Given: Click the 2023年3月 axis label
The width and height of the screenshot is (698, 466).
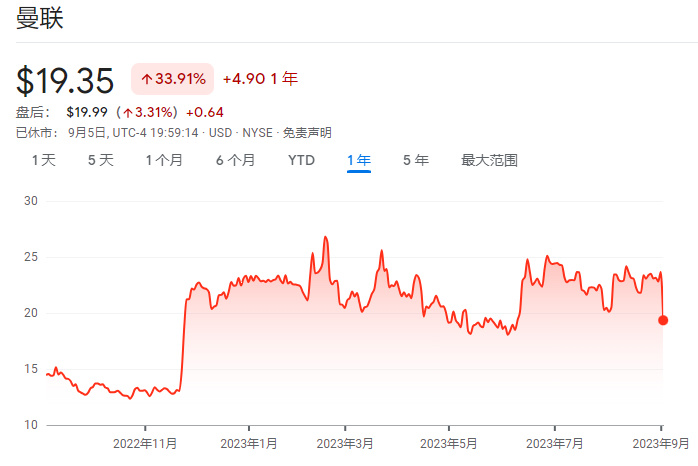Looking at the screenshot, I should coord(345,444).
